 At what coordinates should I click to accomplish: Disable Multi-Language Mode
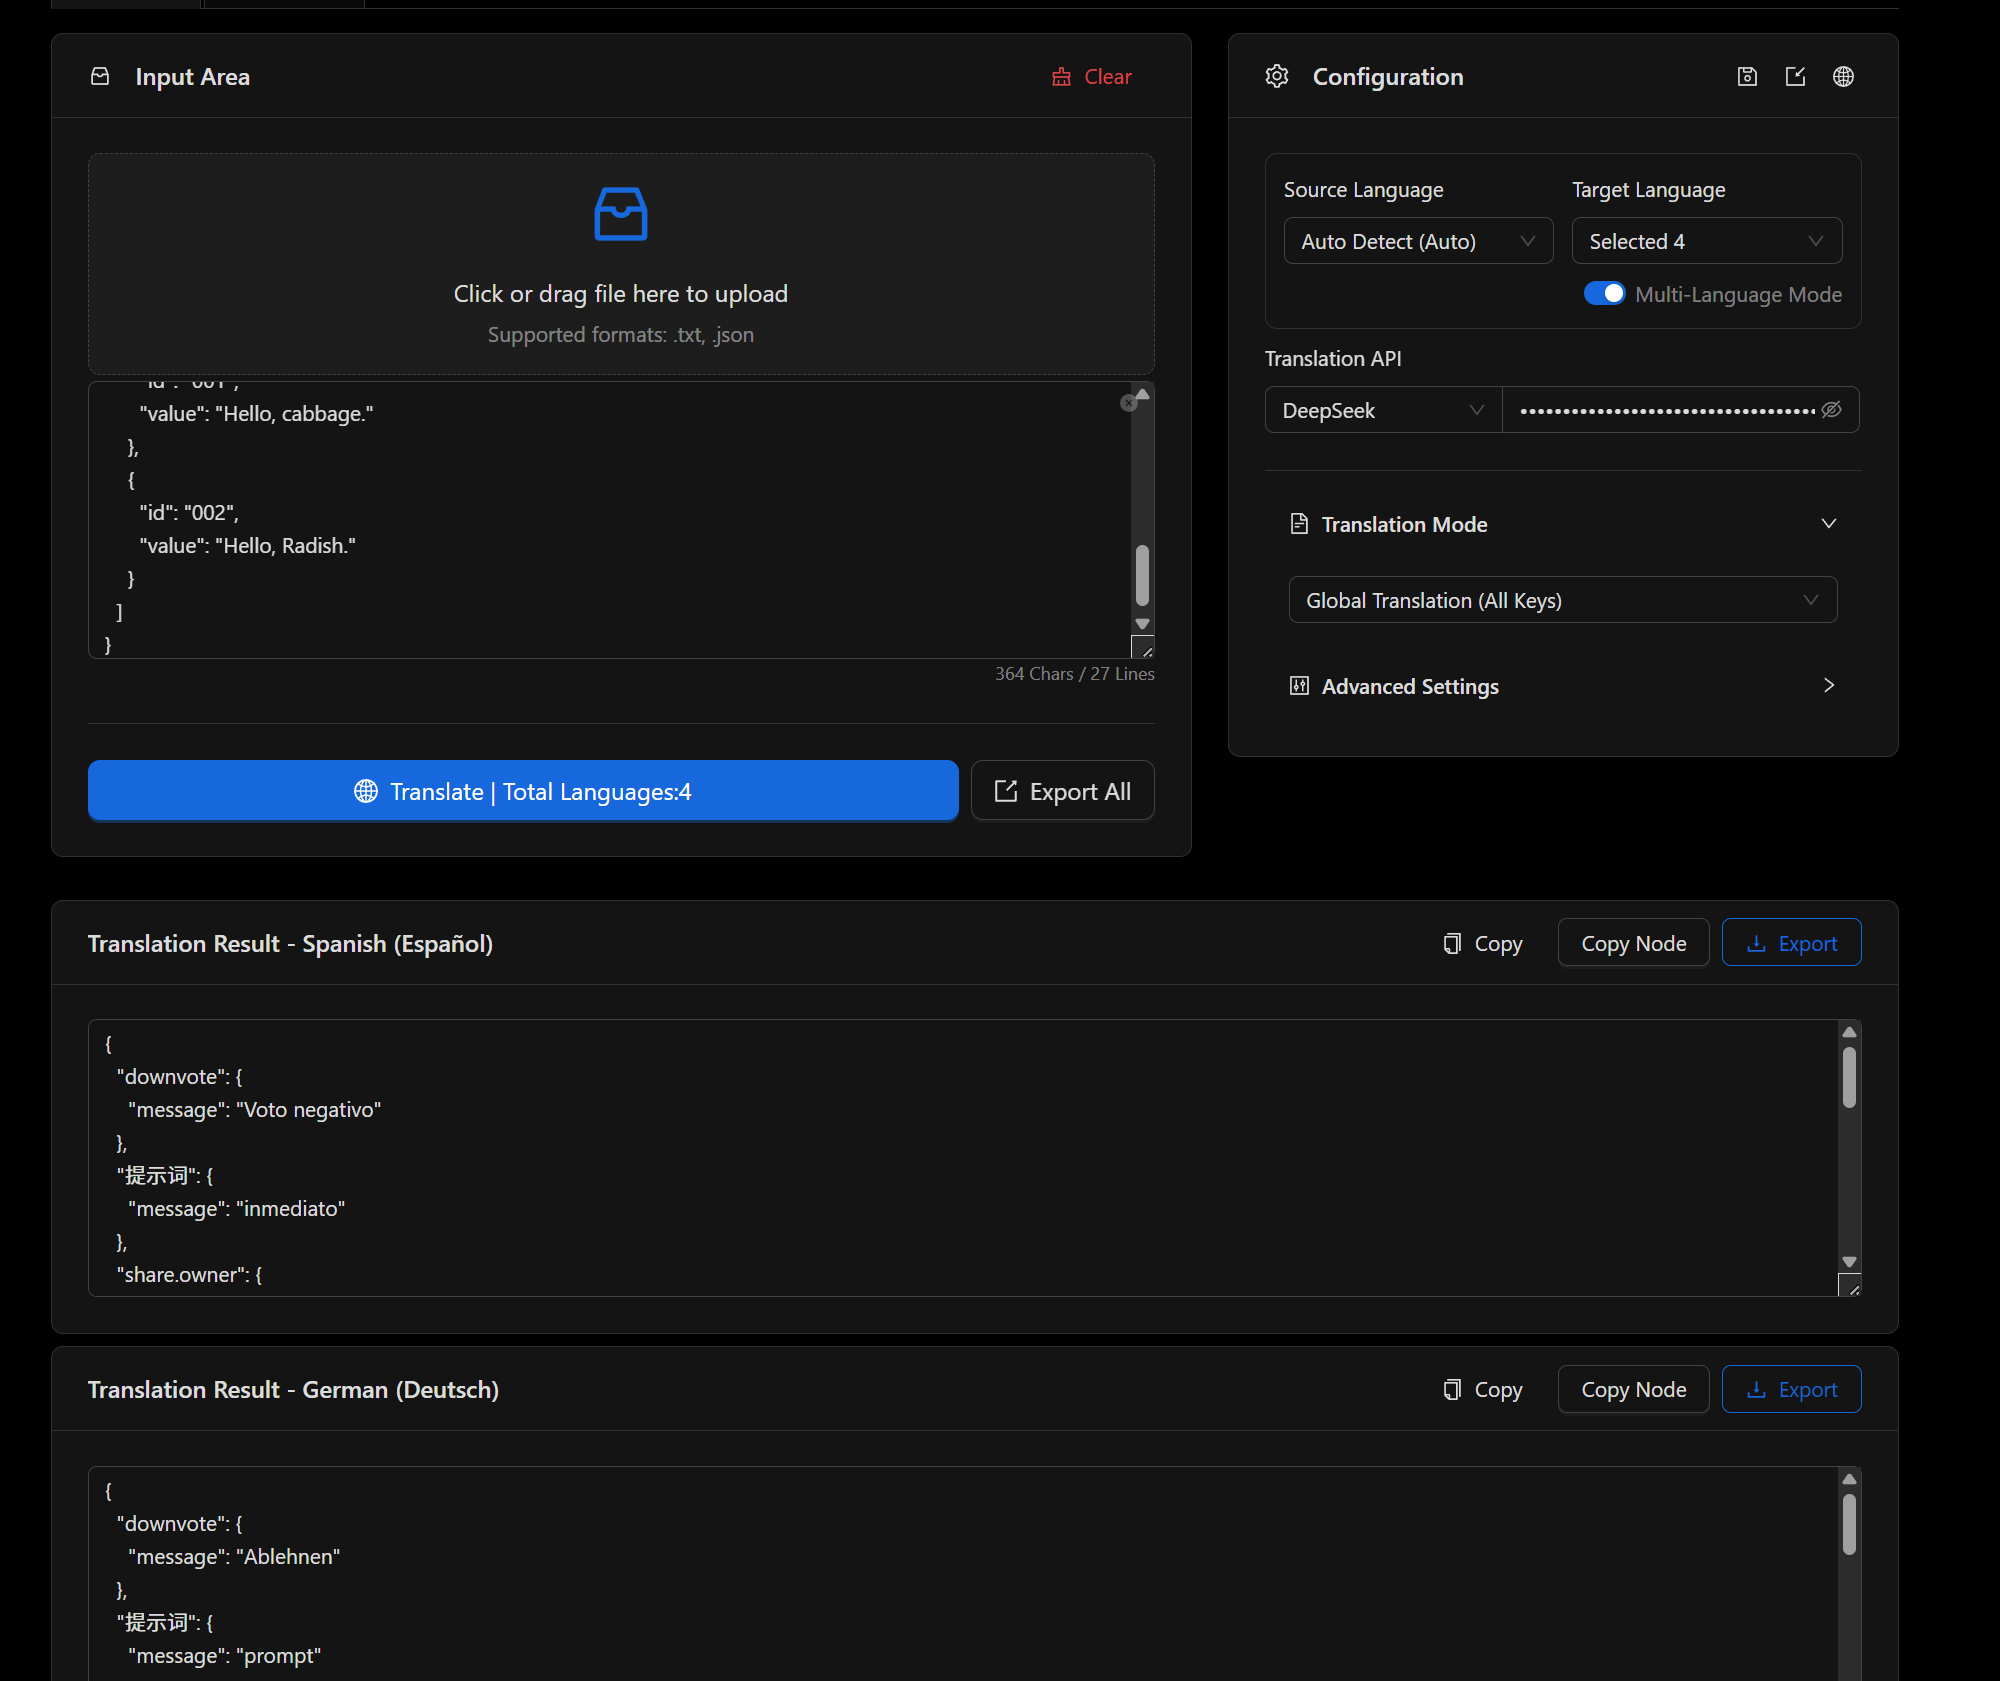pyautogui.click(x=1604, y=293)
